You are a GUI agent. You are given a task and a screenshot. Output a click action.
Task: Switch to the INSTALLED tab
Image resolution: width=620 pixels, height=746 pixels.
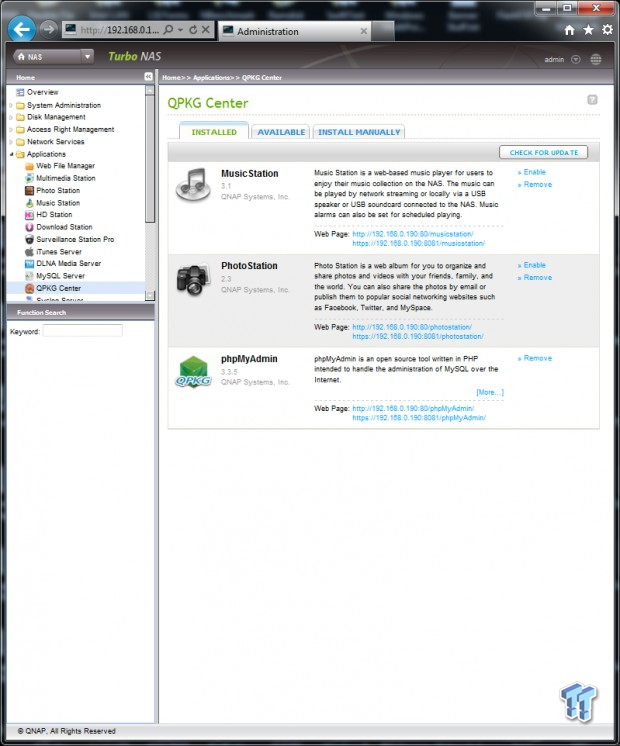click(x=214, y=132)
